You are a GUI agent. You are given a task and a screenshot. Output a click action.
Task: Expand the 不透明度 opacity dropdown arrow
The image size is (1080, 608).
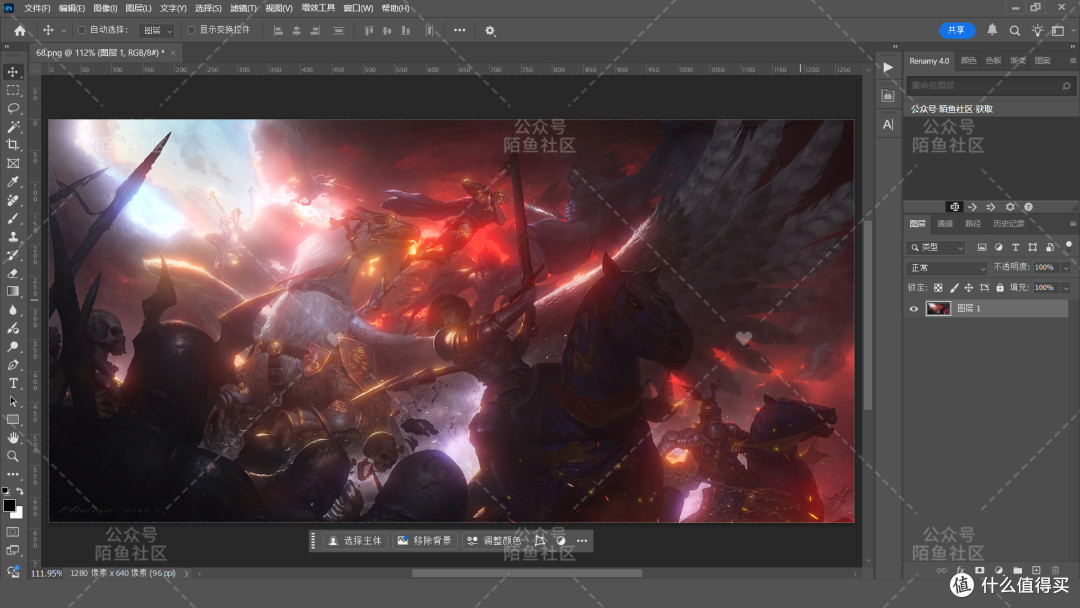tap(1066, 267)
